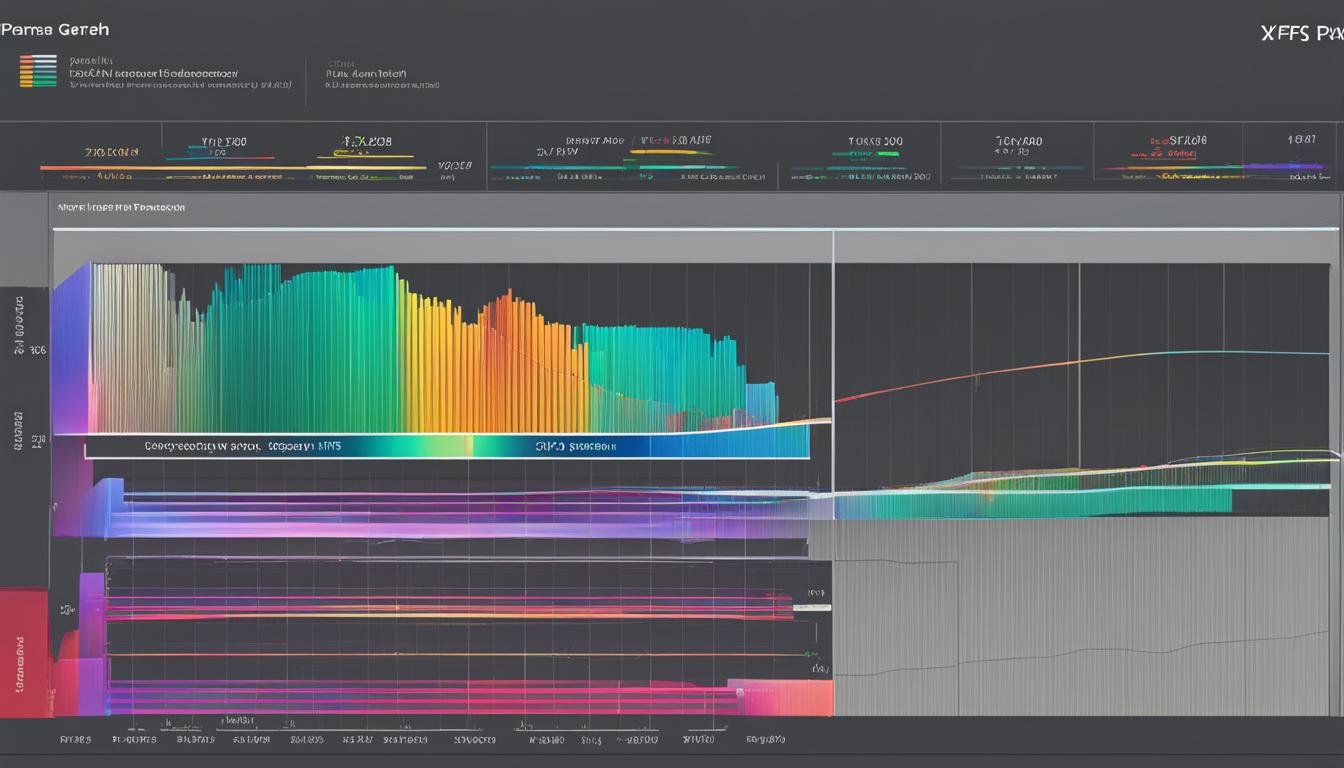Click the gradient bar below the histogram
Image resolution: width=1344 pixels, height=768 pixels.
tap(446, 447)
